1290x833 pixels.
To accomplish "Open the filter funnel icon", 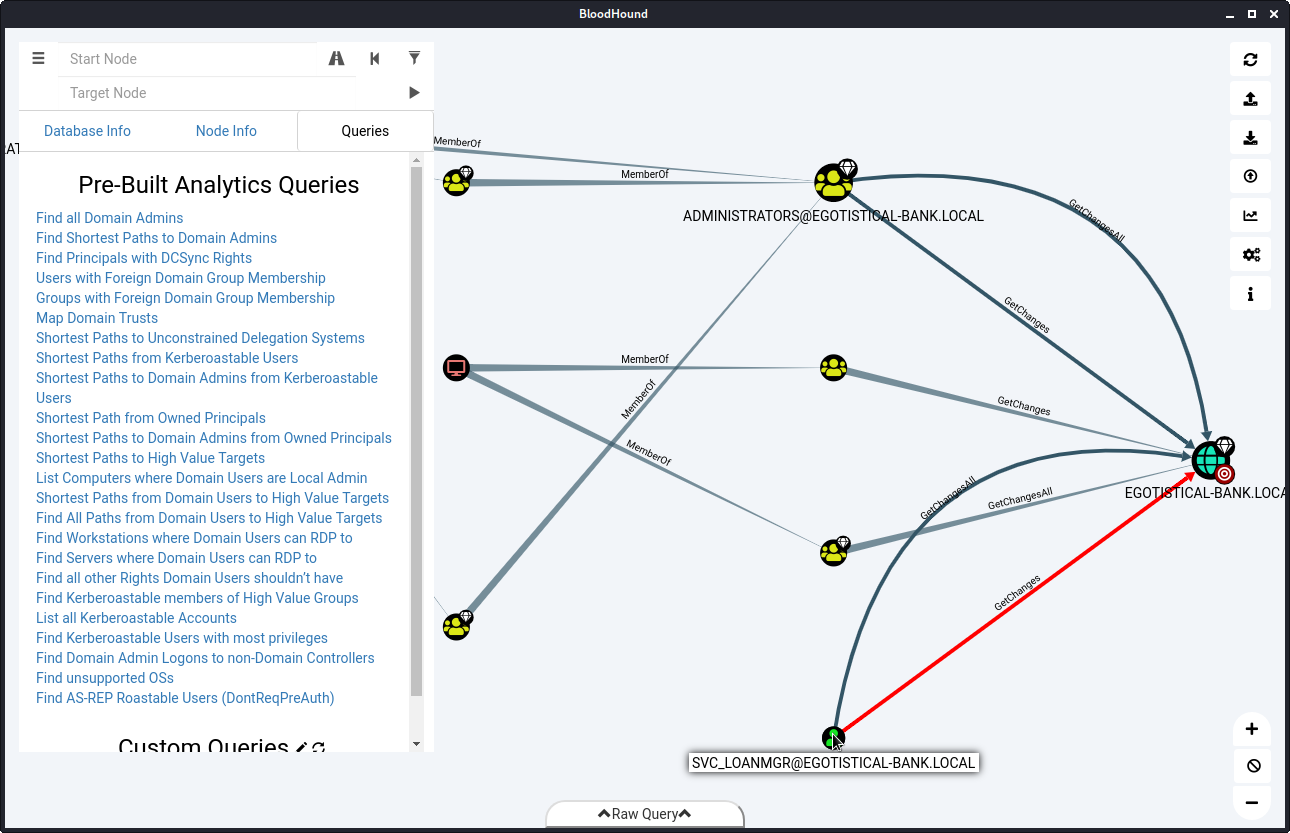I will [x=414, y=58].
